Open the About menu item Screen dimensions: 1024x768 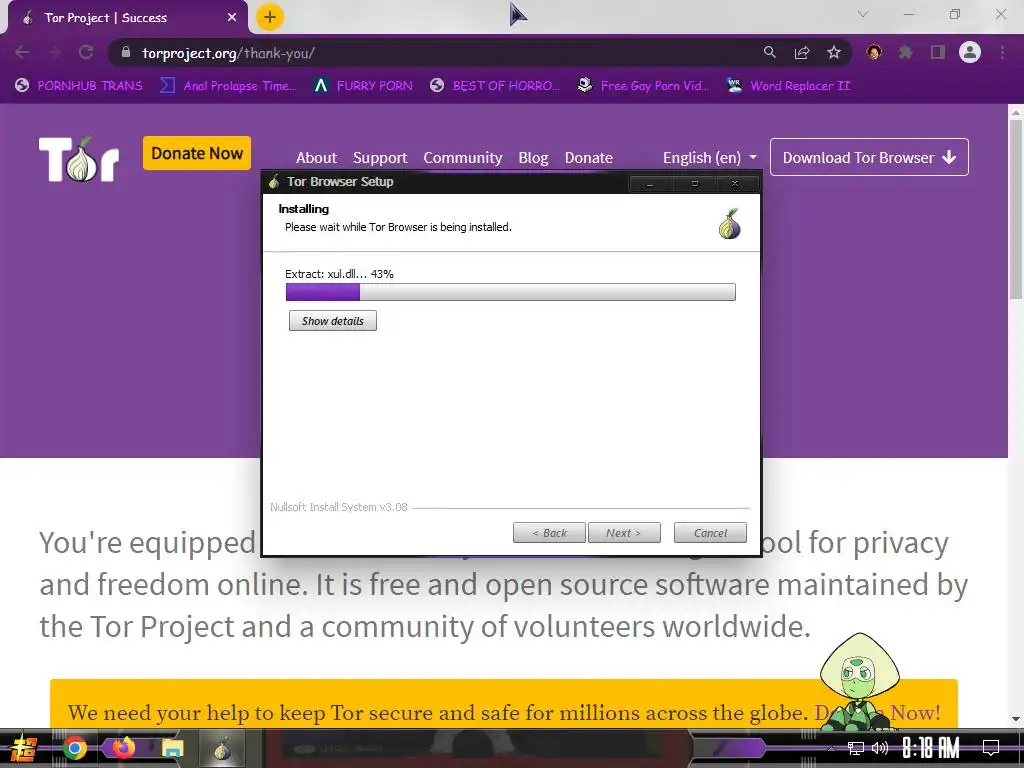[316, 157]
